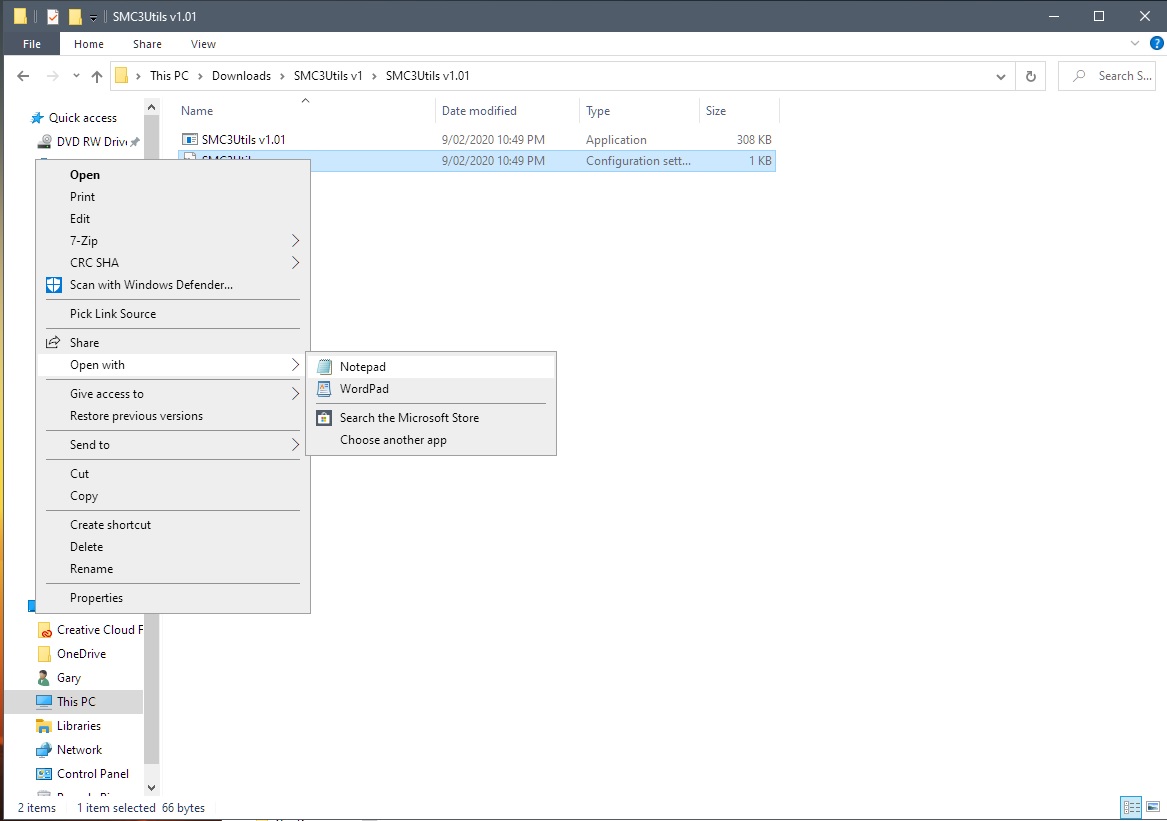Image resolution: width=1167 pixels, height=821 pixels.
Task: Select Search the Microsoft Store
Action: click(x=431, y=418)
